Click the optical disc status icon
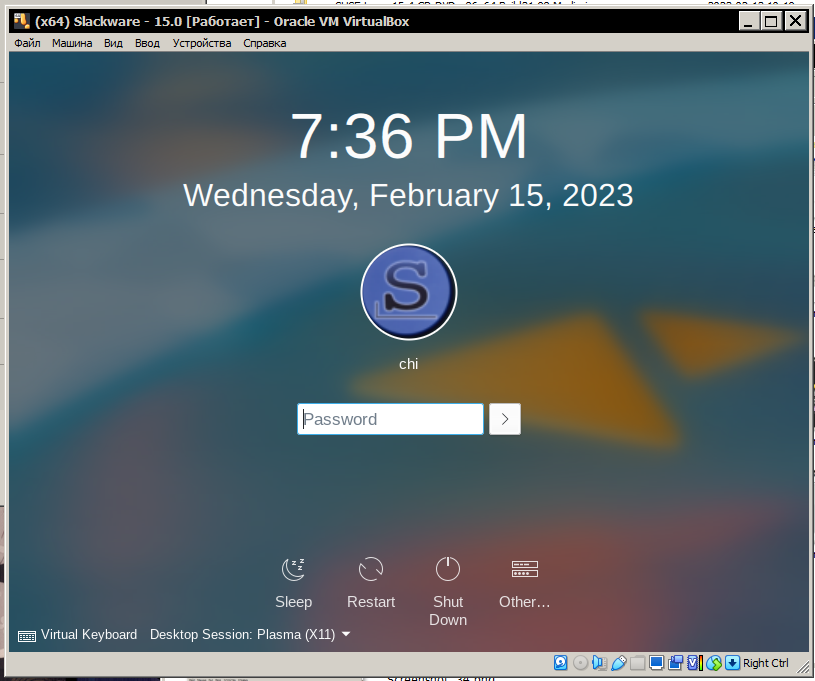This screenshot has width=815, height=681. (x=580, y=663)
